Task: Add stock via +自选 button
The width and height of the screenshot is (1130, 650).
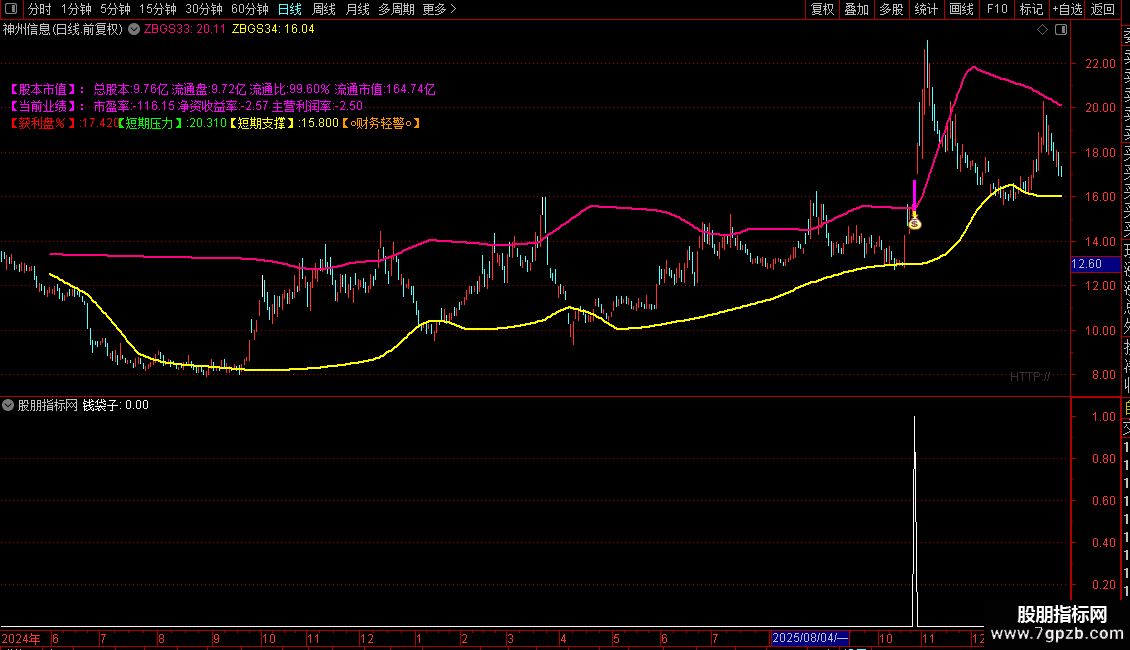Action: [1067, 9]
